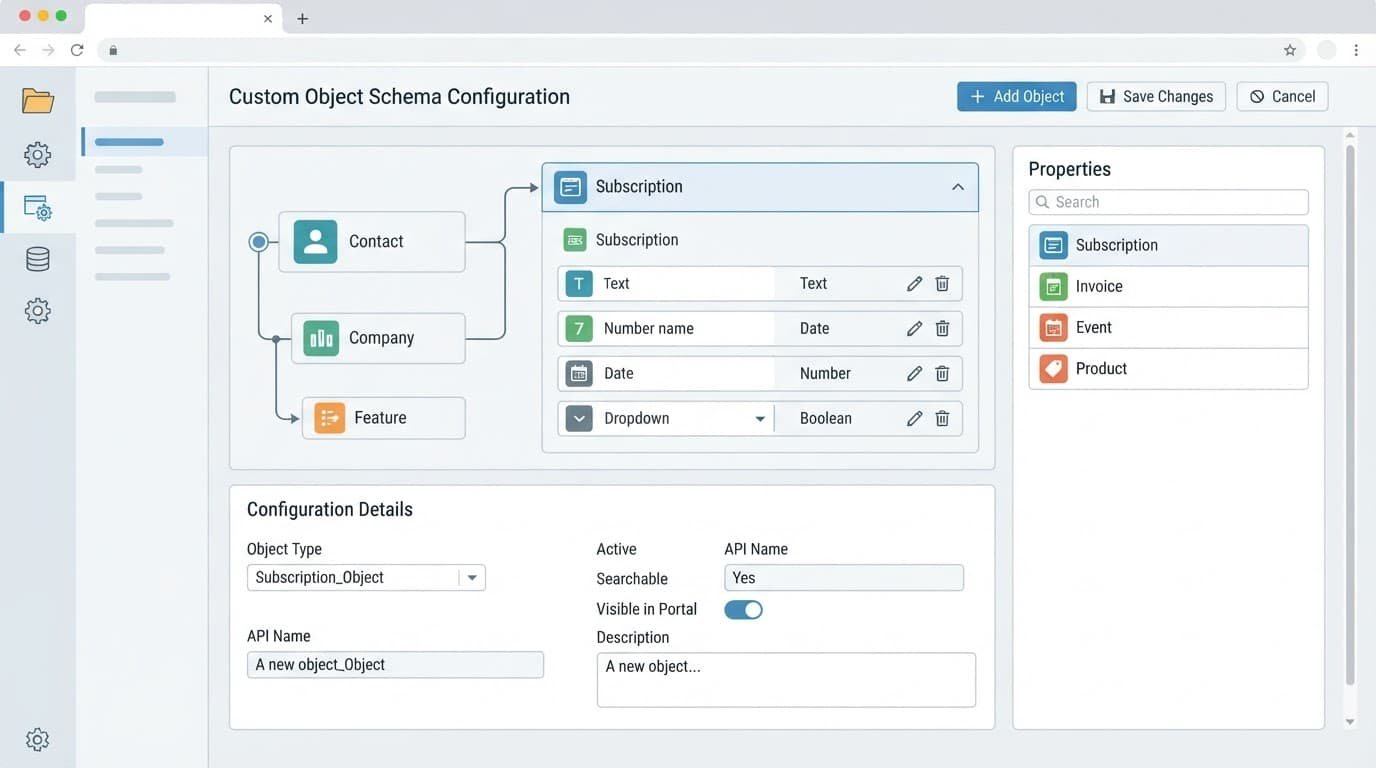Click the browser back arrow

coord(19,50)
